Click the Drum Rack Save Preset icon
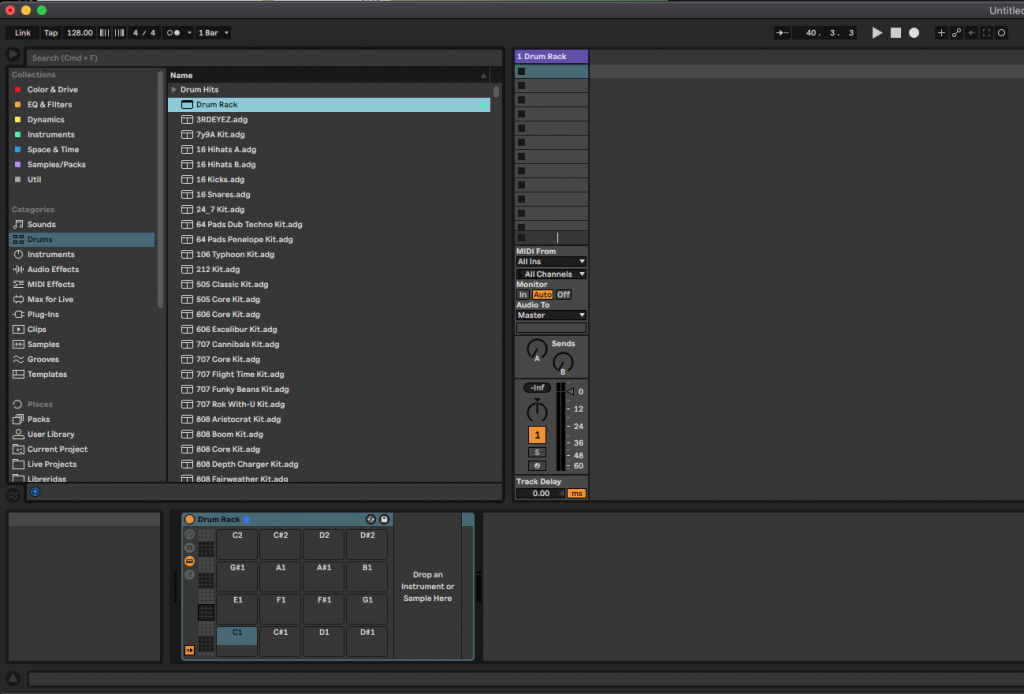The height and width of the screenshot is (694, 1024). point(384,519)
